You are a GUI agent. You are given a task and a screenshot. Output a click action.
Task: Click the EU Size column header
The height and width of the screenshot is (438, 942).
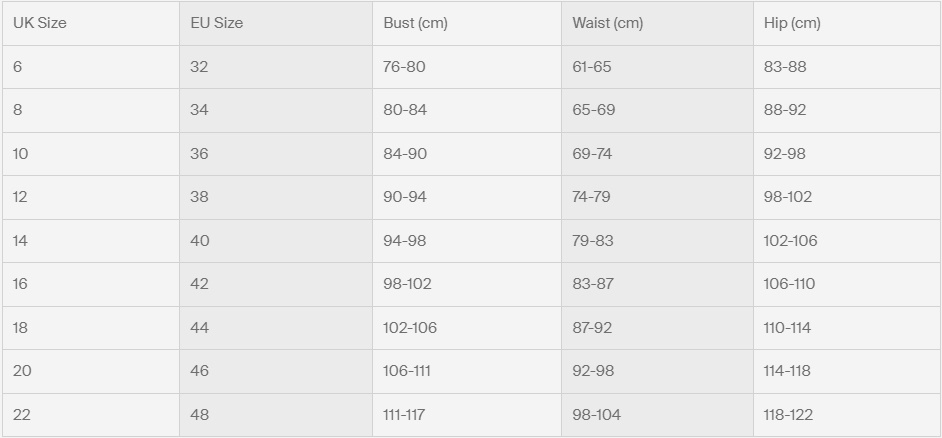coord(216,23)
